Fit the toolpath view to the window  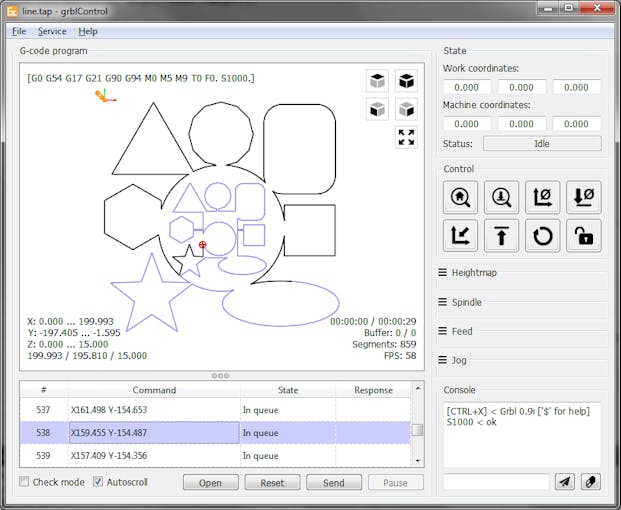406,138
